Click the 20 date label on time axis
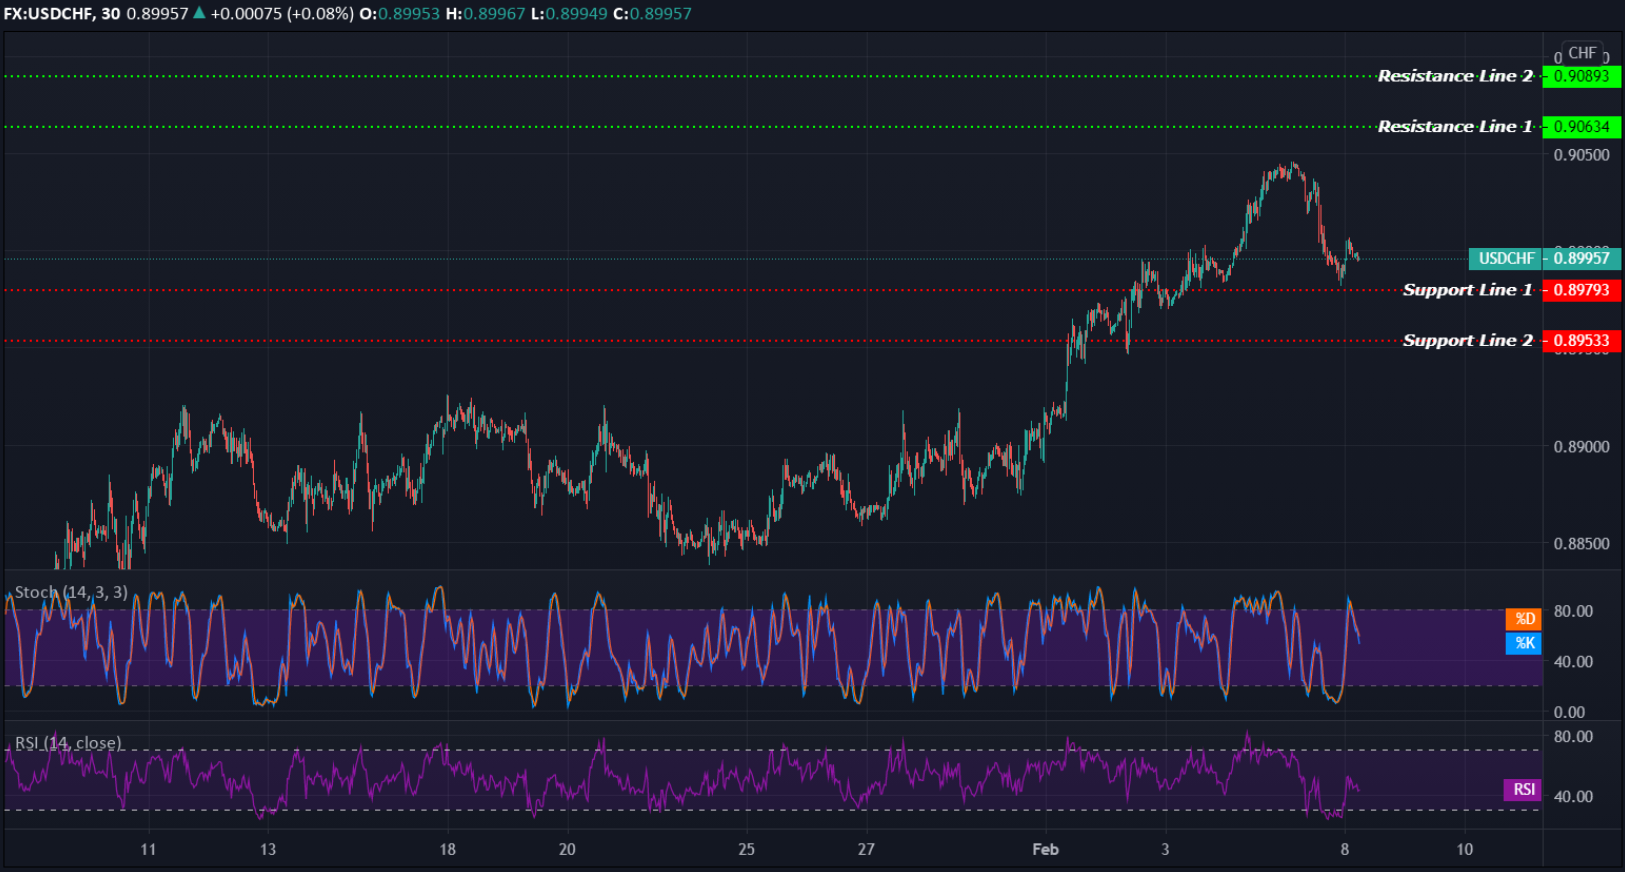The image size is (1625, 872). pos(567,849)
